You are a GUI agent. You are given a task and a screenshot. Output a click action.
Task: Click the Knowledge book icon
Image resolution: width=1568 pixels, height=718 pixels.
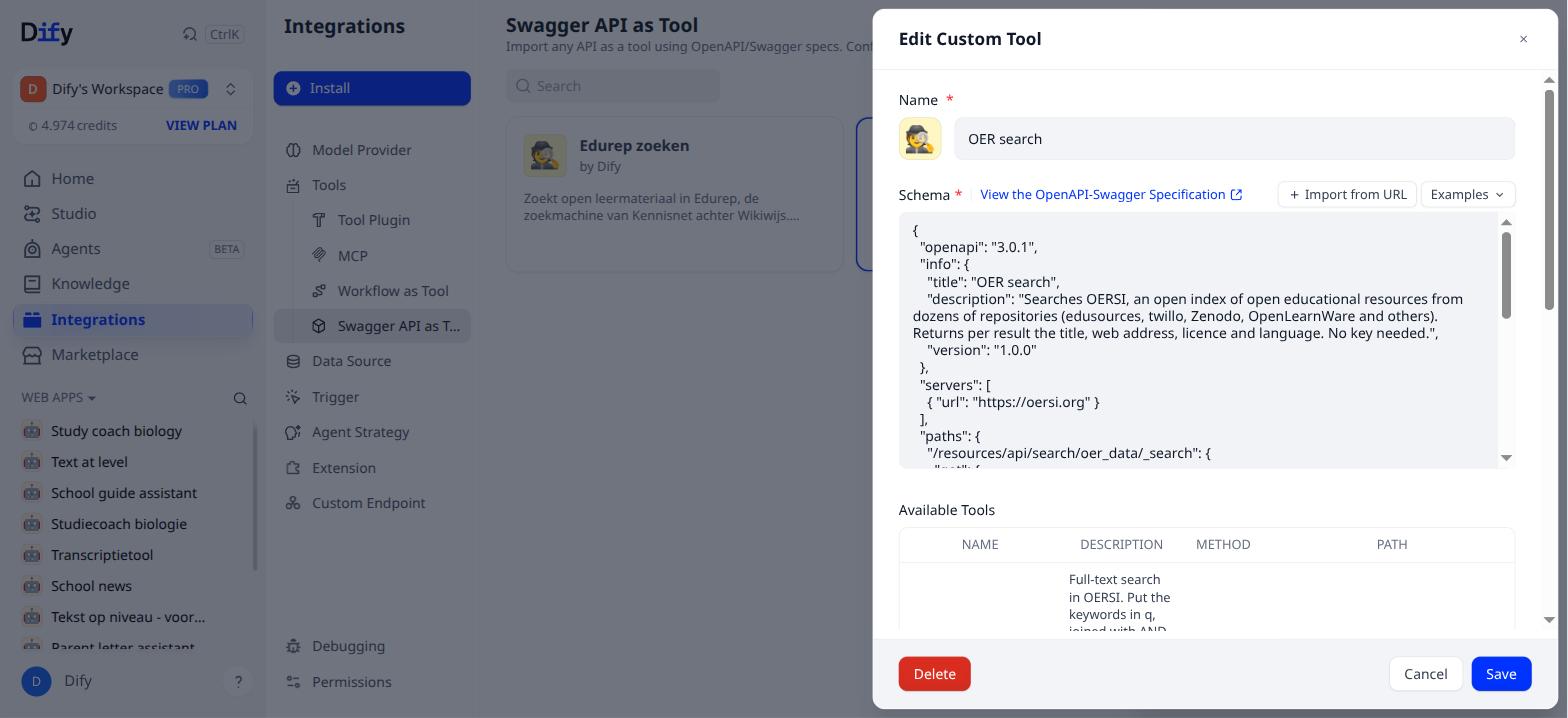[32, 284]
